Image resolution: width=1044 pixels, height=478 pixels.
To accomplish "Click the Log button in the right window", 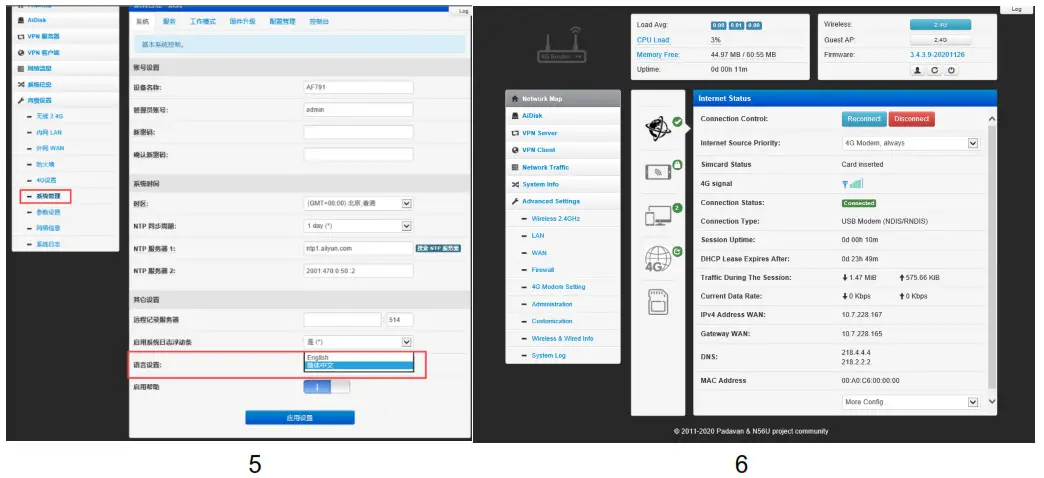I will coord(1016,9).
